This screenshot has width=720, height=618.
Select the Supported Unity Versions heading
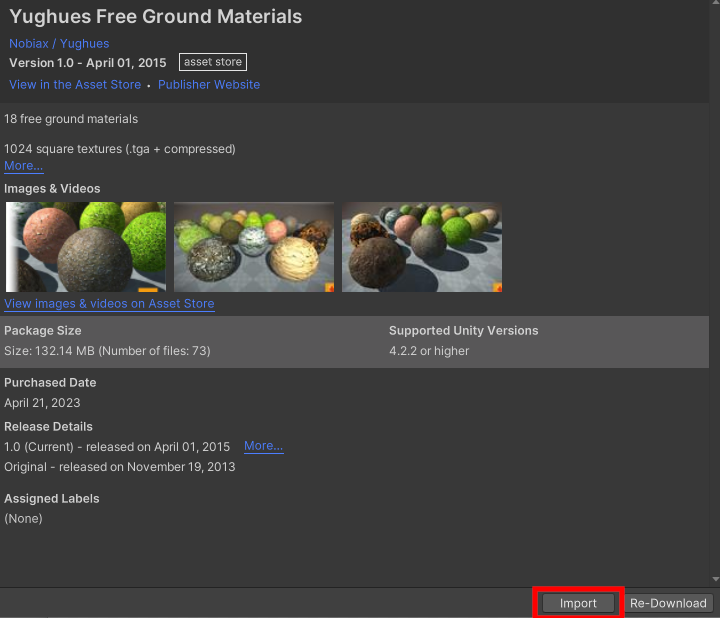tap(464, 331)
